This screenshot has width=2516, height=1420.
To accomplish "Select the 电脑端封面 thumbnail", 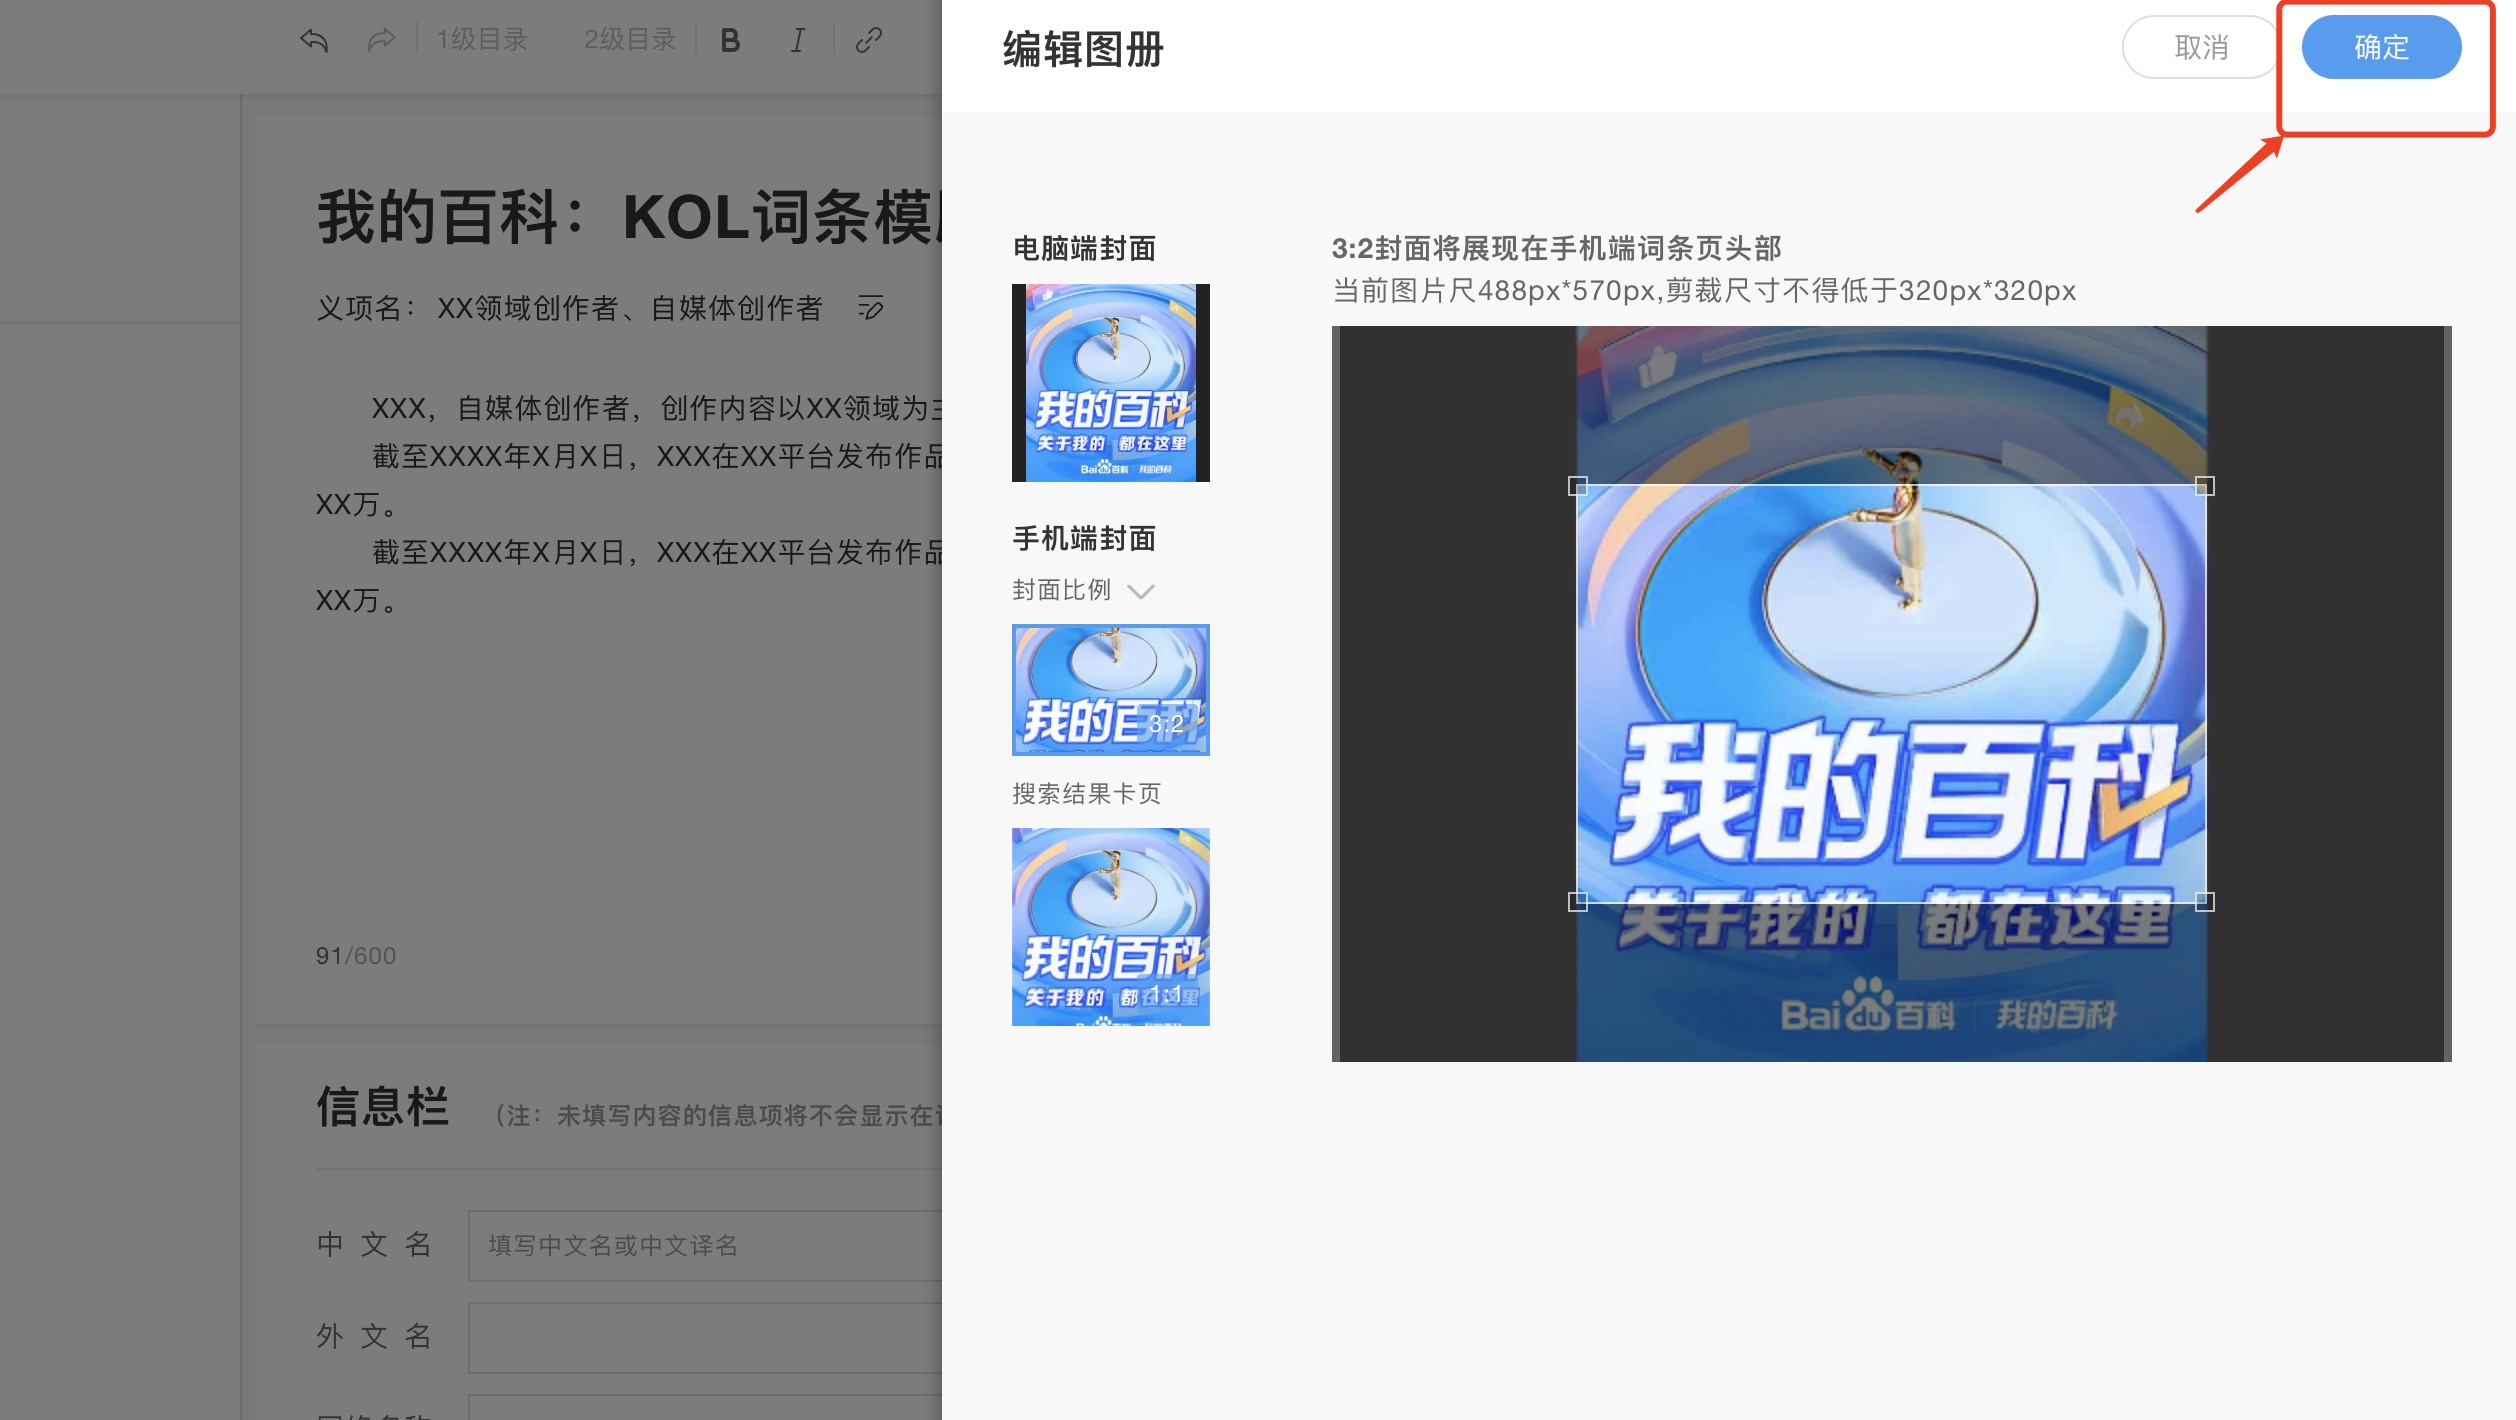I will tap(1111, 383).
